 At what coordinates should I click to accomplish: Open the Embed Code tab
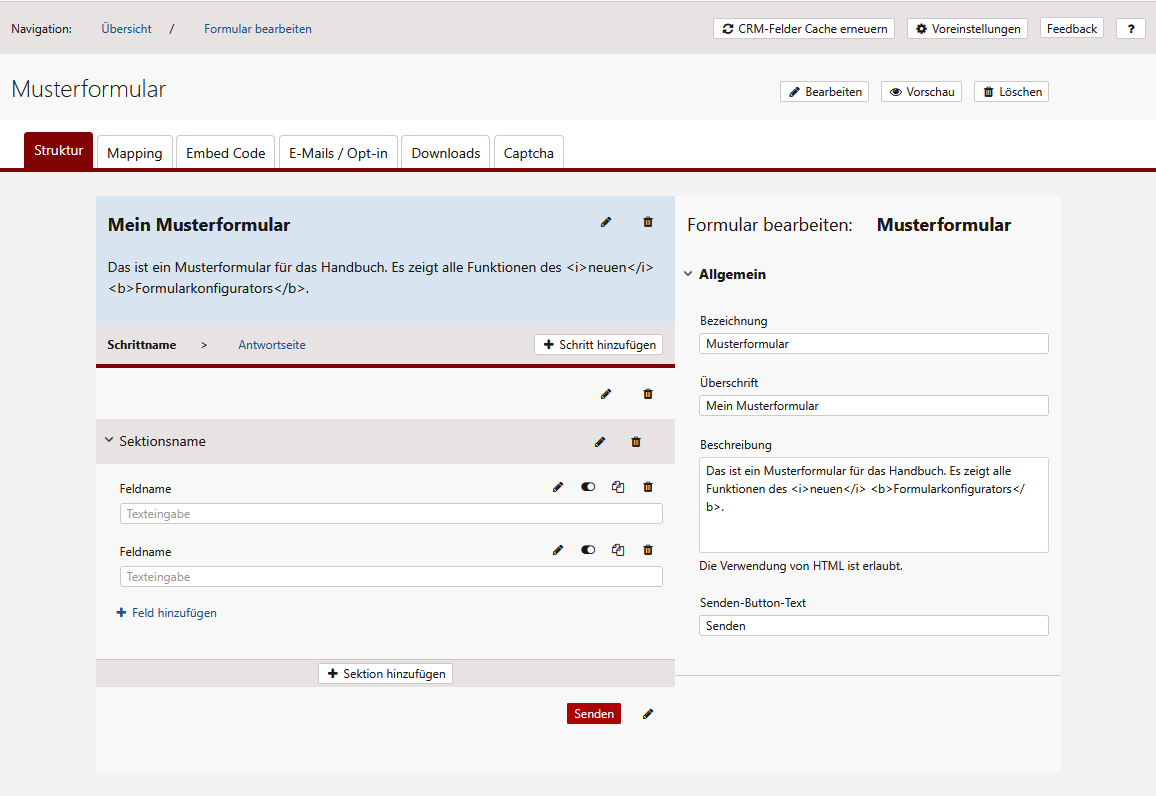[x=226, y=153]
